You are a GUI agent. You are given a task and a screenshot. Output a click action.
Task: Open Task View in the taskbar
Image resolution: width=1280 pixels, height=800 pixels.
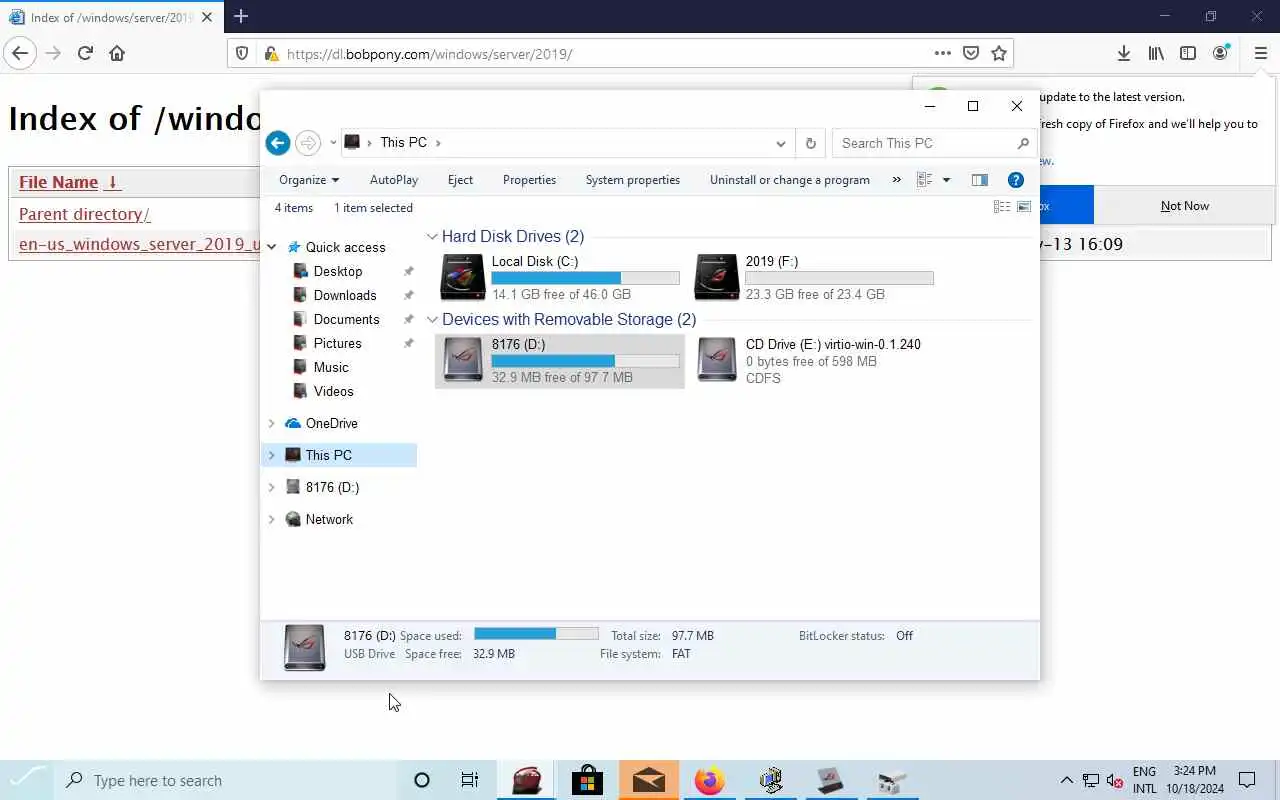[x=469, y=780]
